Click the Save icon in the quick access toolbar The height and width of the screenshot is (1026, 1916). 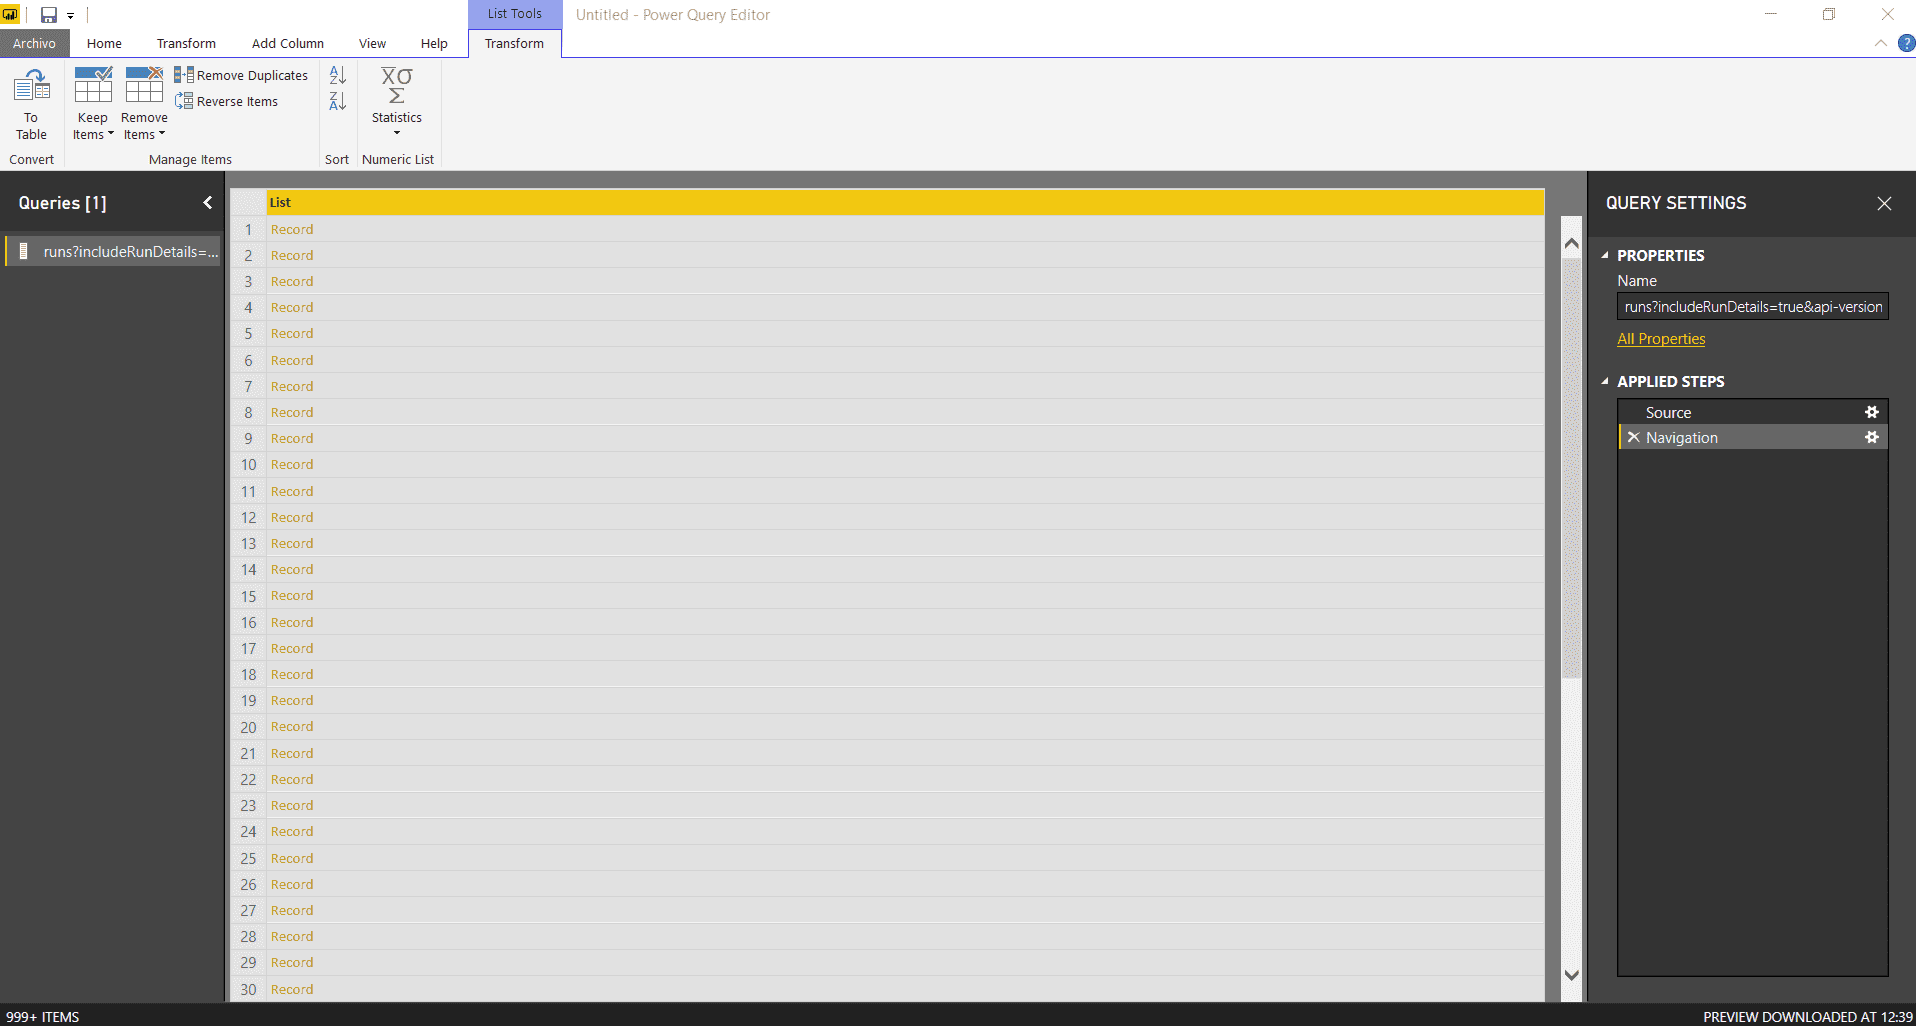[47, 14]
